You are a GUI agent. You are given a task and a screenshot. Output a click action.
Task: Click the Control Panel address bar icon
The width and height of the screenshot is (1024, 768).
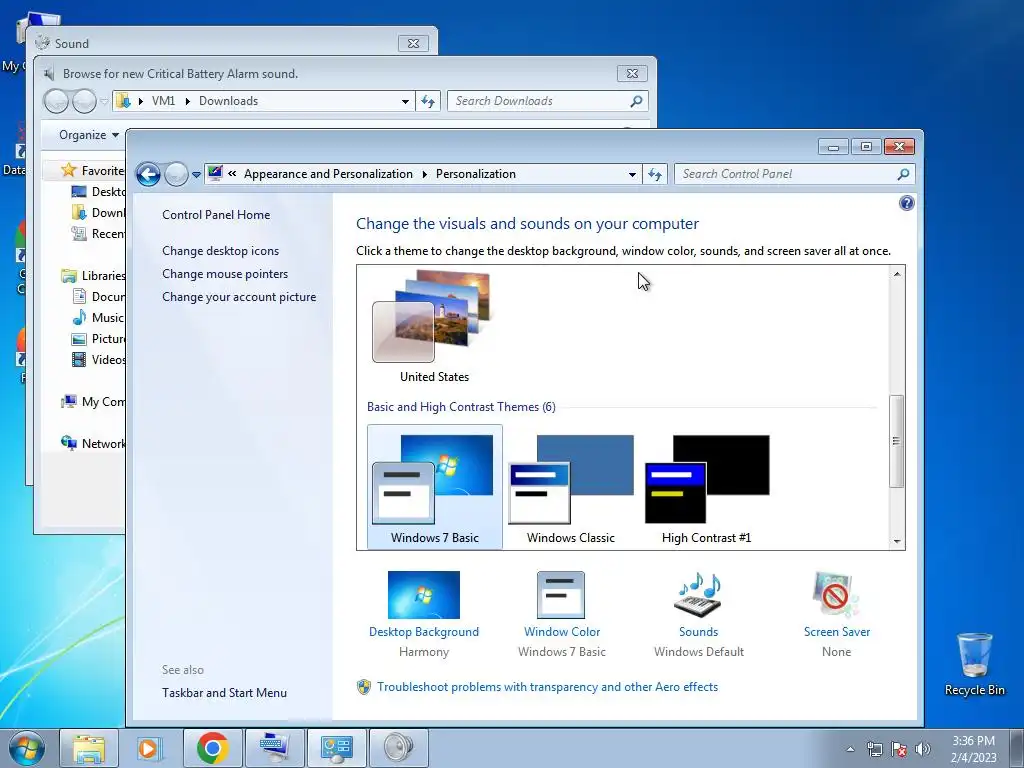[215, 174]
